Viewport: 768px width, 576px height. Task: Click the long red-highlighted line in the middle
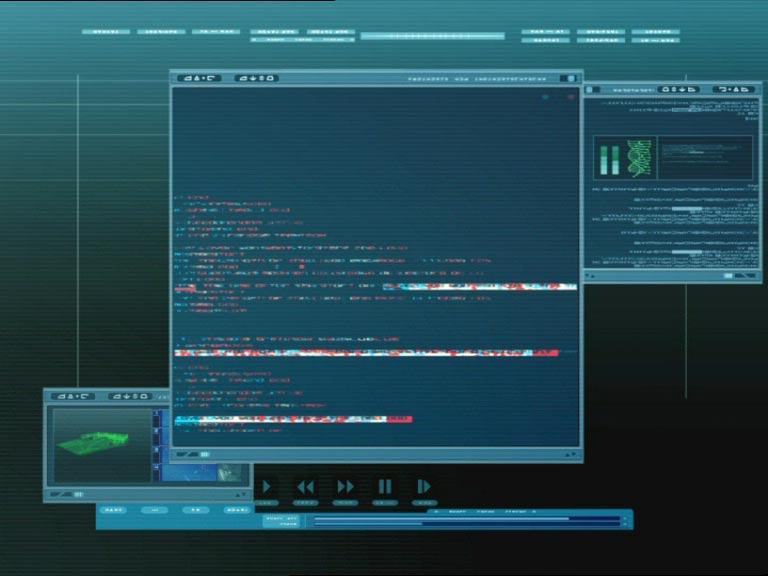pos(366,353)
